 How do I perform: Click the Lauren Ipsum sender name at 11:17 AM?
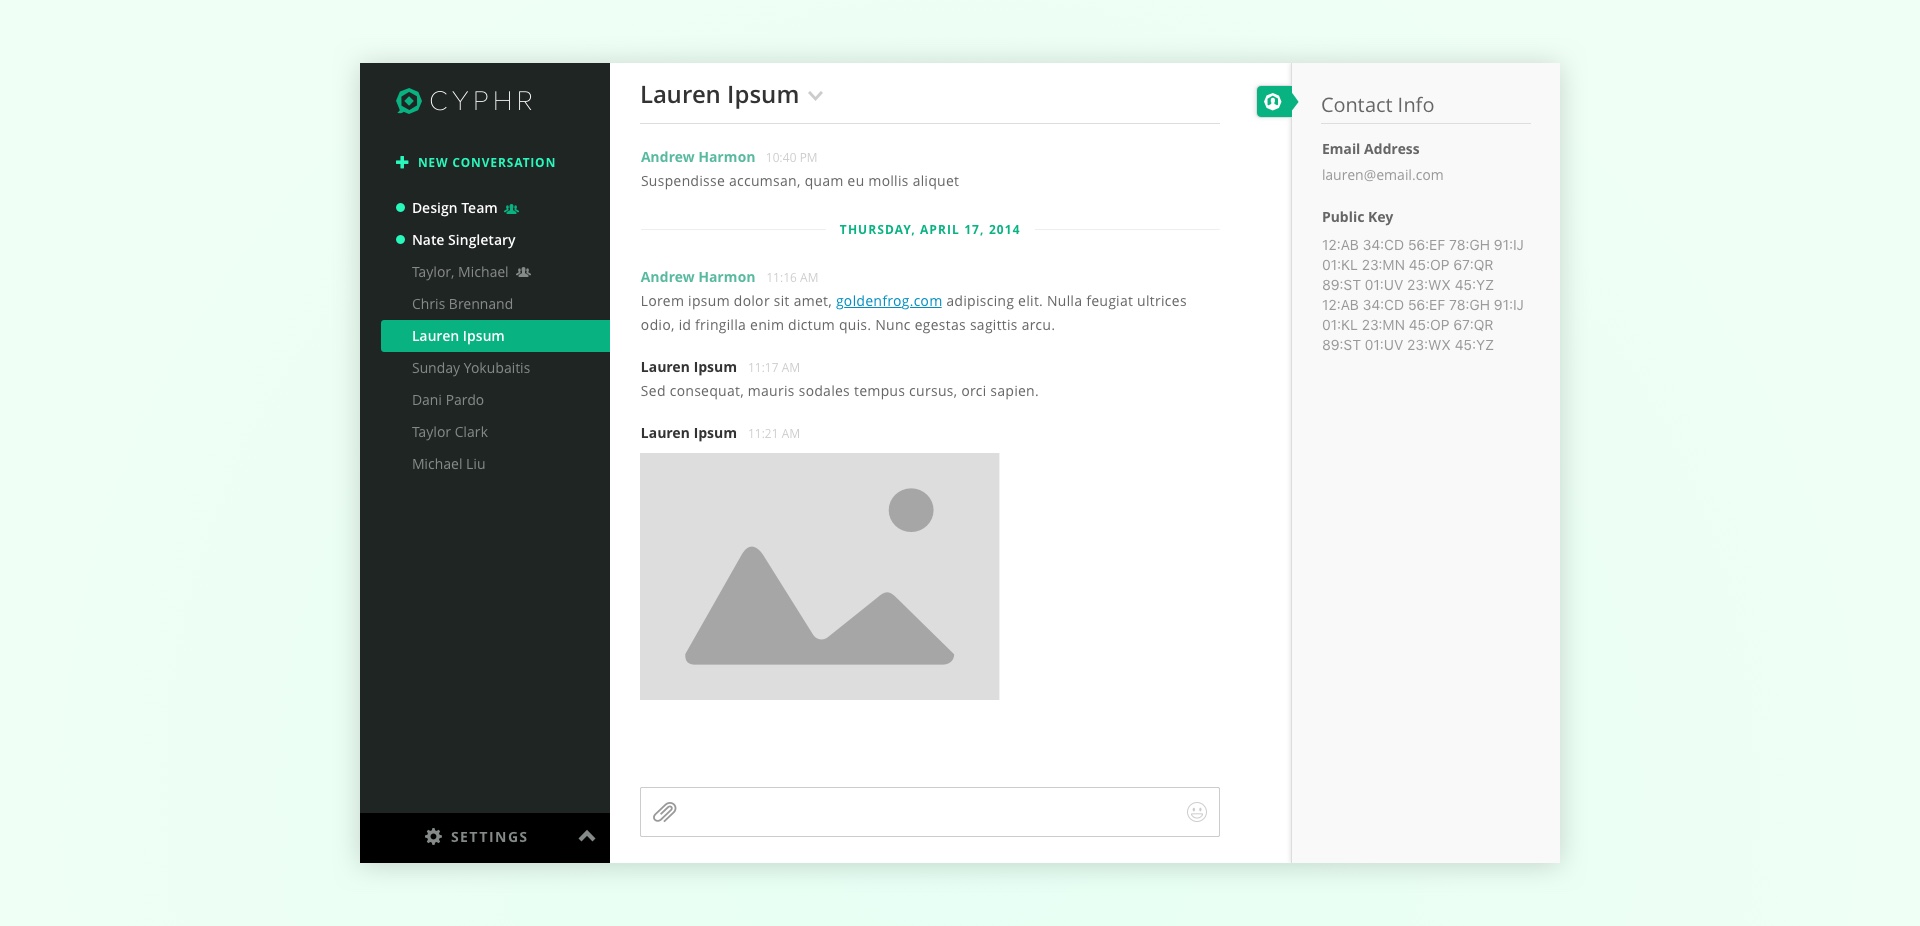[689, 367]
